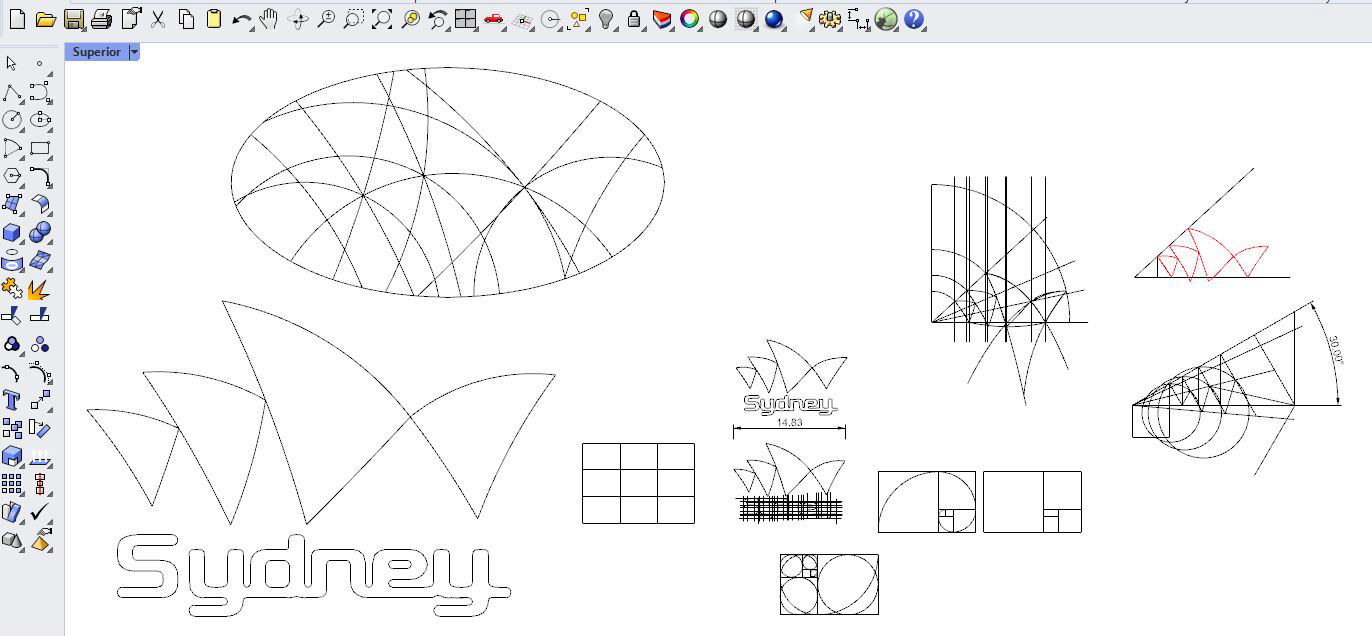Viewport: 1372px width, 636px height.
Task: Choose the control point Curve tool
Action: [x=40, y=92]
